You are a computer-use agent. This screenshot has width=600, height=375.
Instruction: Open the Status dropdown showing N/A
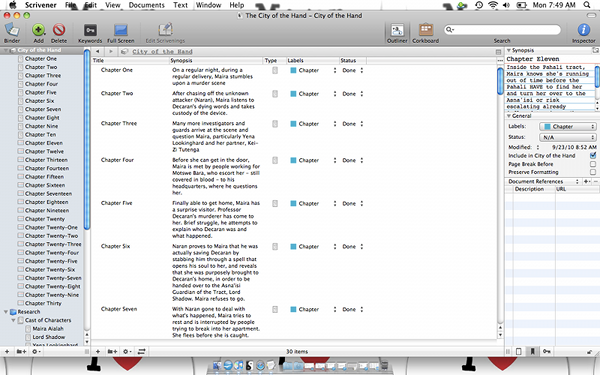(x=568, y=137)
